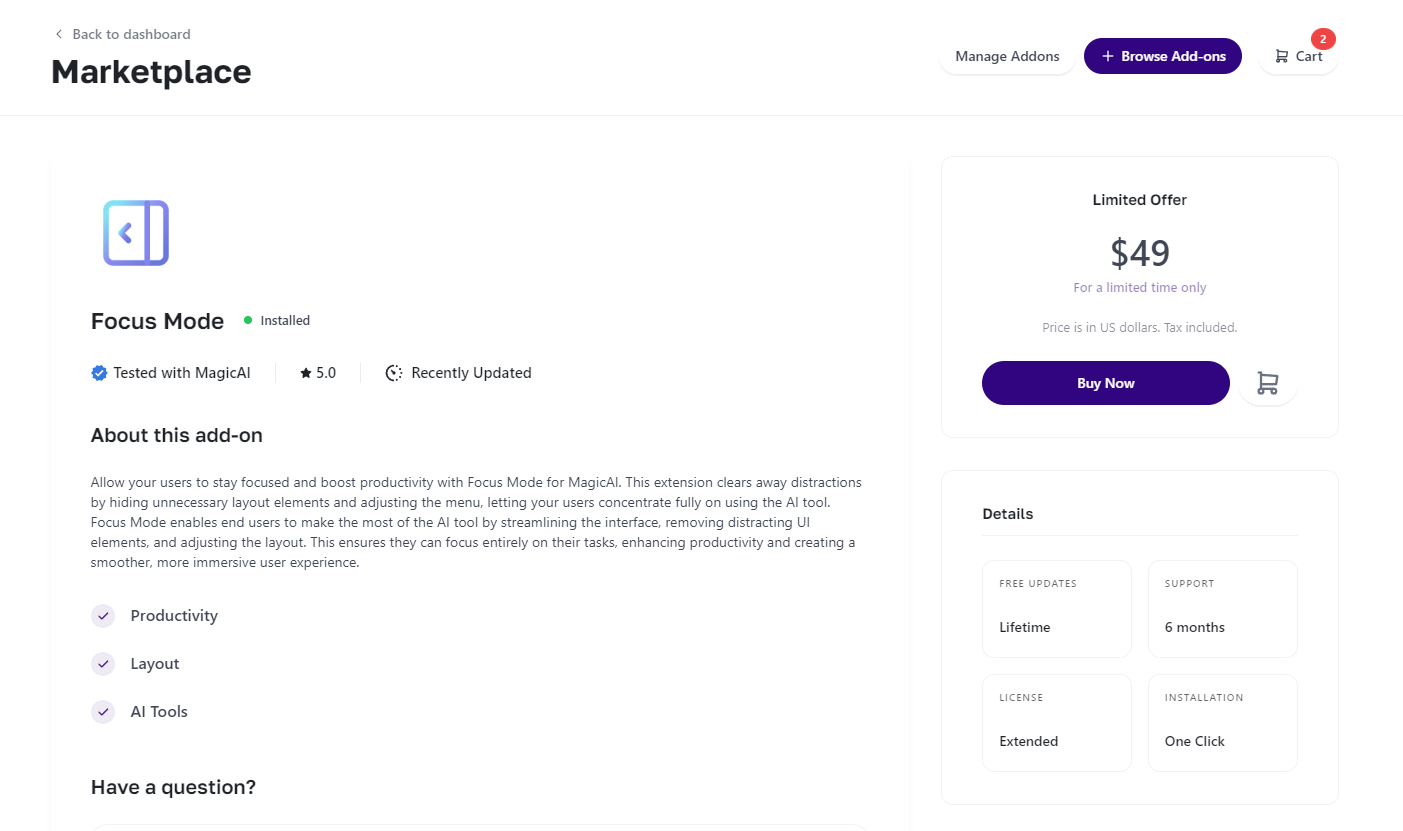Click the $49 limited offer price
The width and height of the screenshot is (1403, 831).
(x=1139, y=253)
